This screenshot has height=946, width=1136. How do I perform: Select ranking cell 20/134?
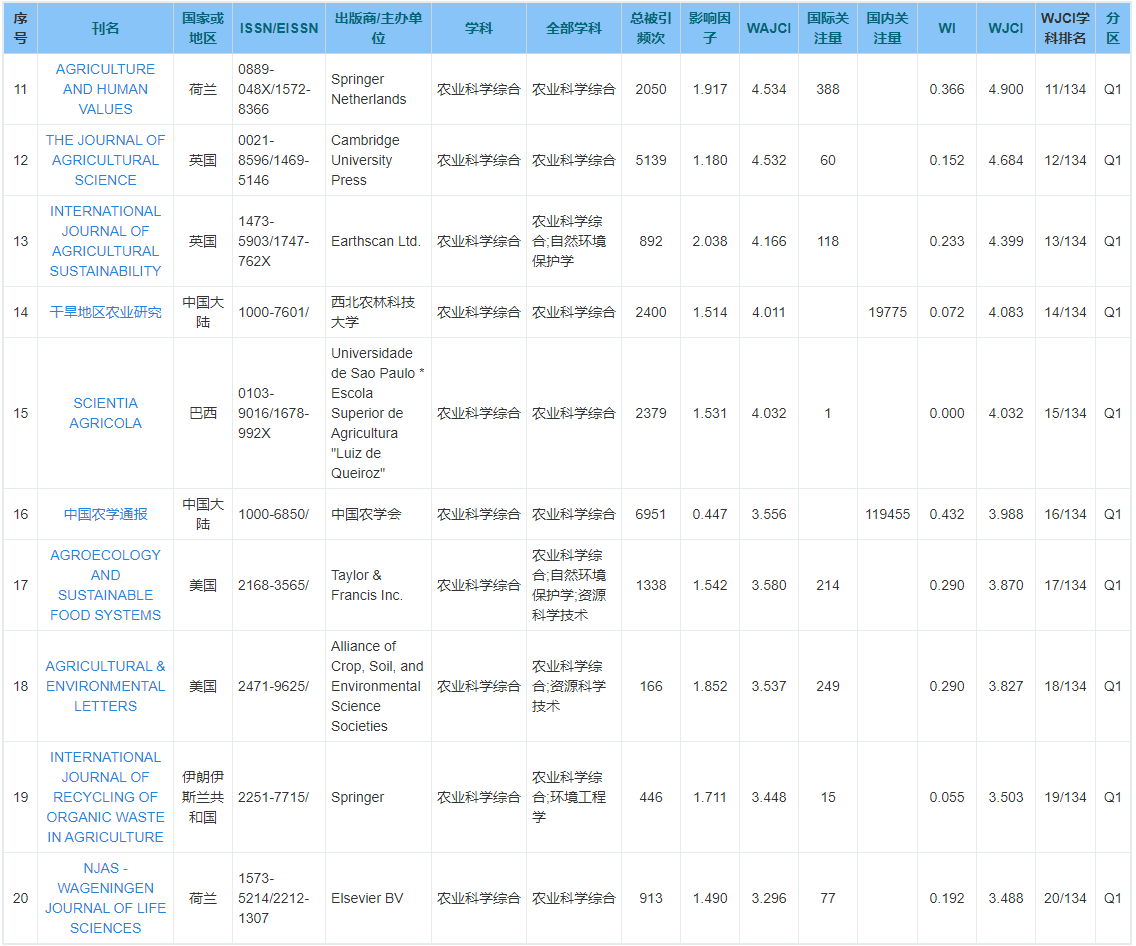pos(1065,898)
